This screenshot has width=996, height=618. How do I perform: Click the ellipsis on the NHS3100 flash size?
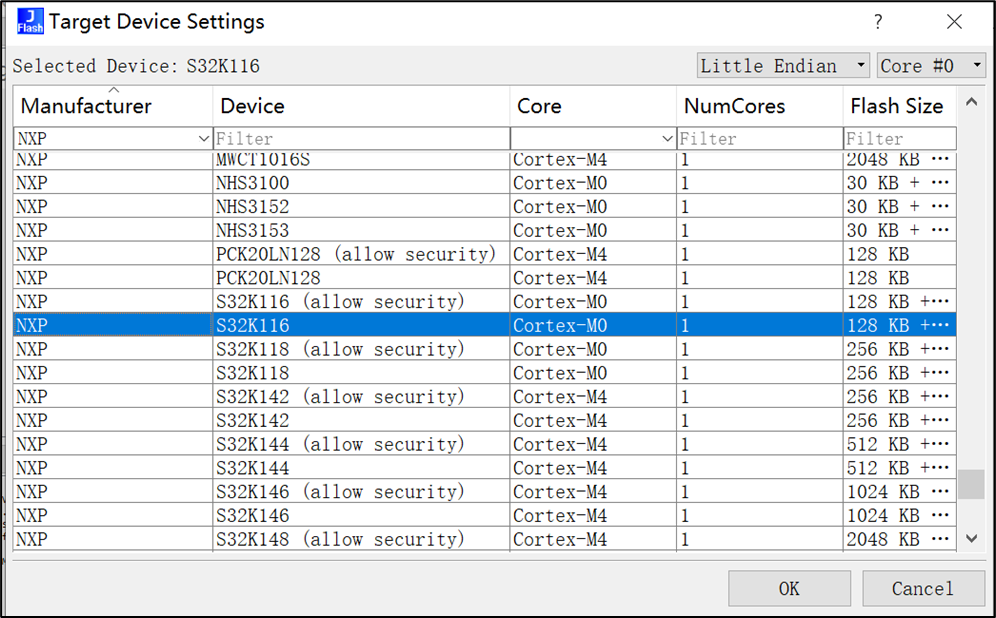939,183
